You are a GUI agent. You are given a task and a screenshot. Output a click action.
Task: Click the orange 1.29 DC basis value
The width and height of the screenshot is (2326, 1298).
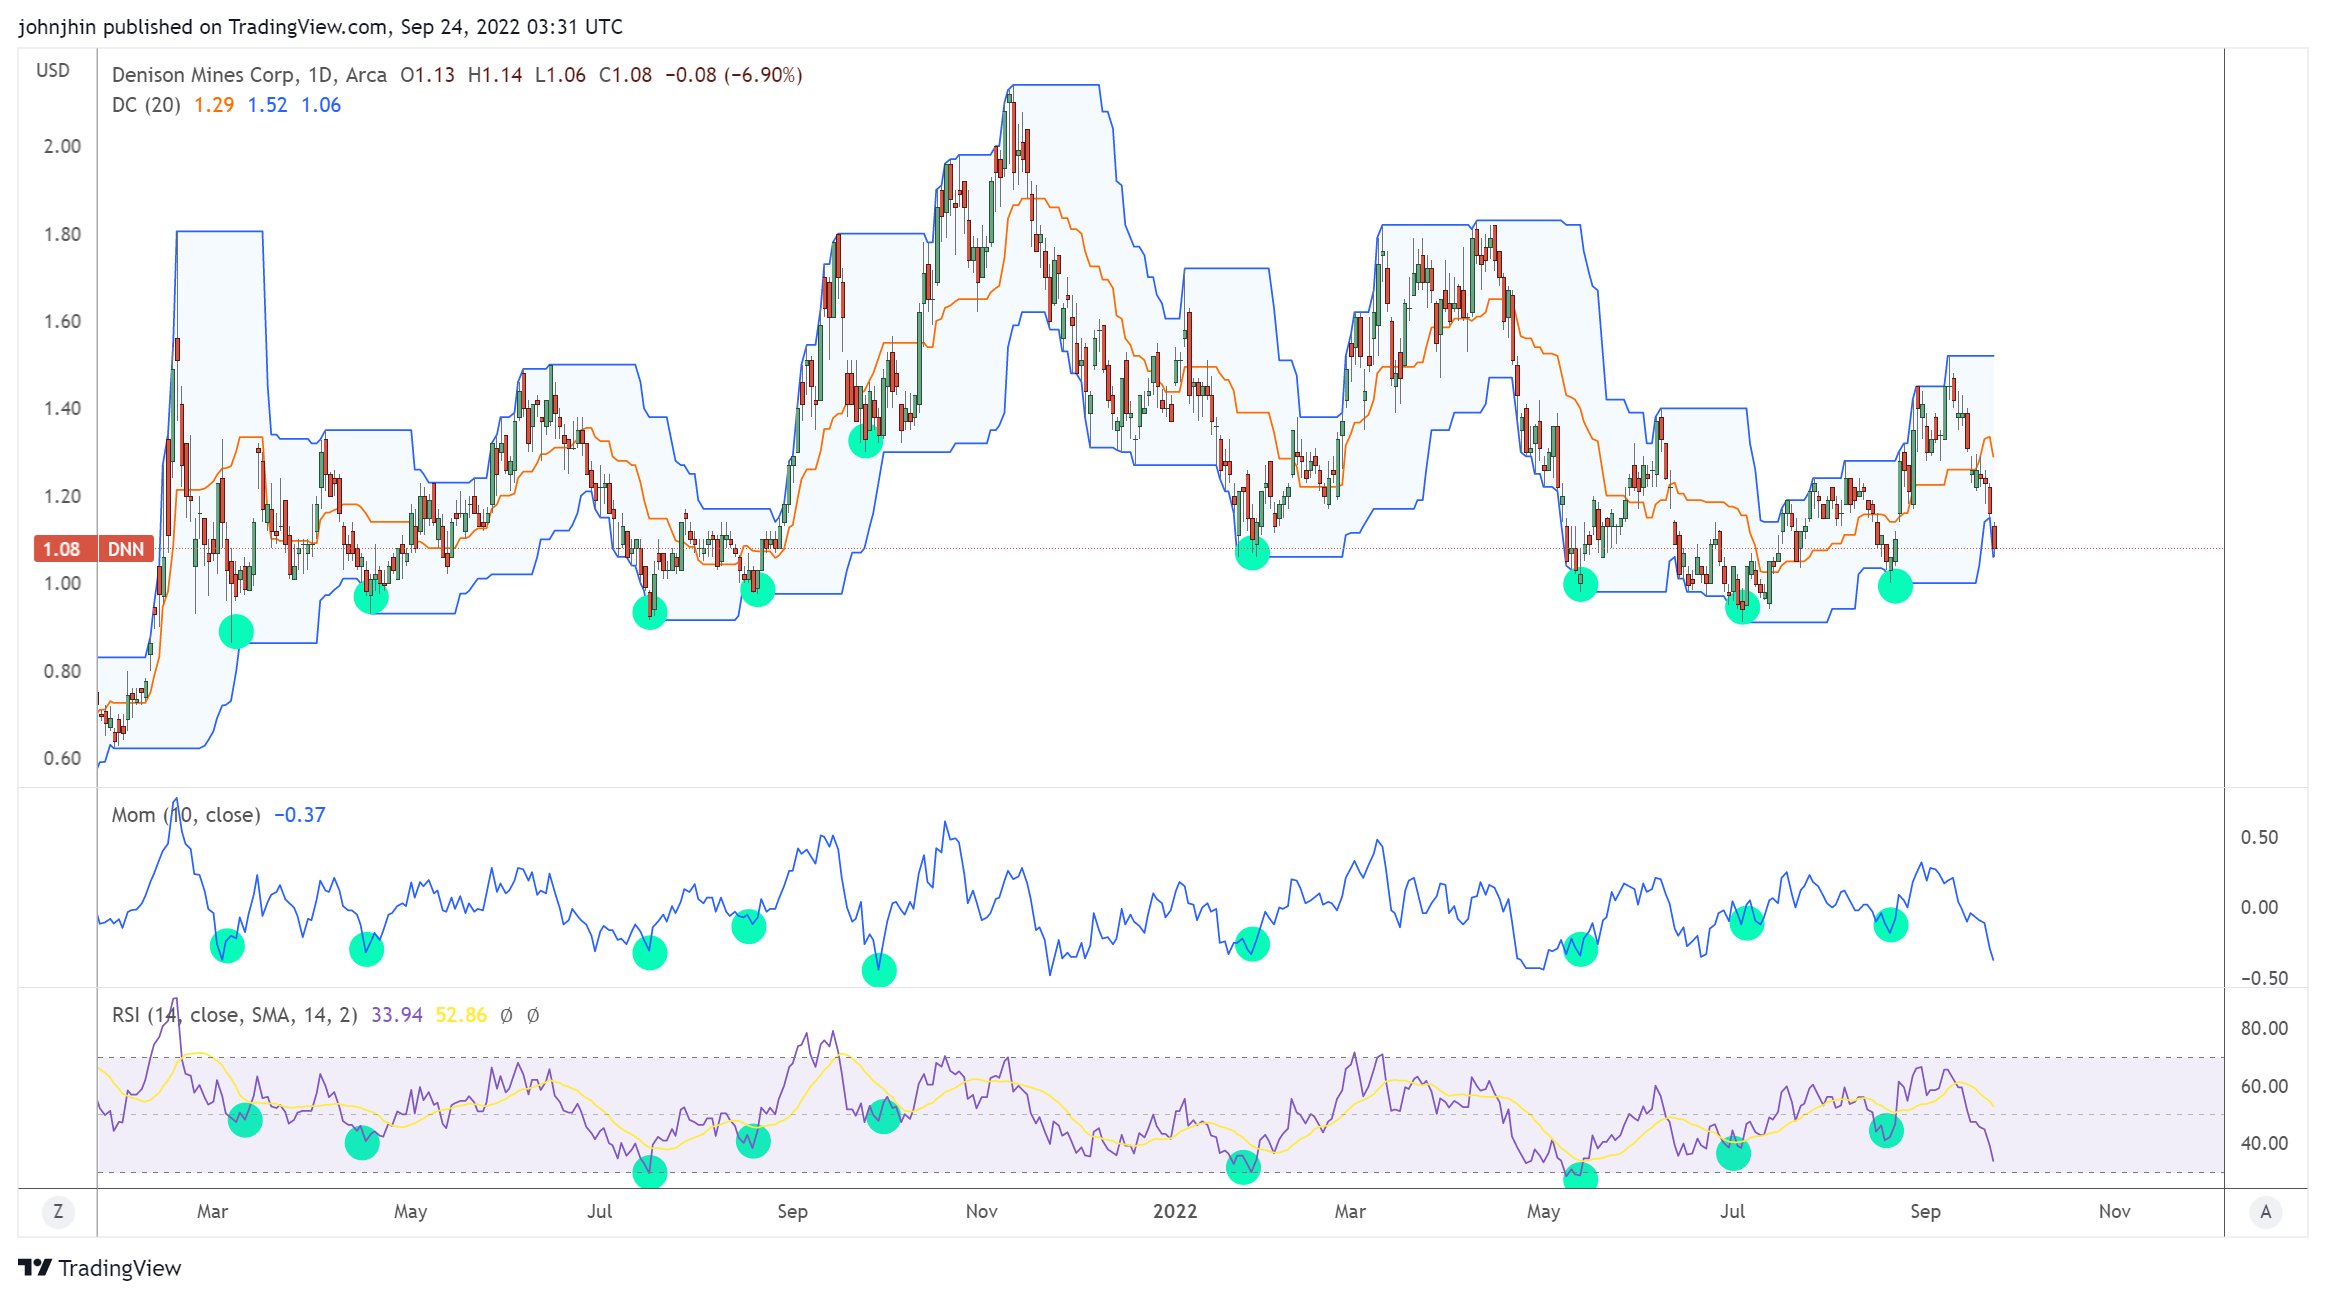(x=214, y=105)
